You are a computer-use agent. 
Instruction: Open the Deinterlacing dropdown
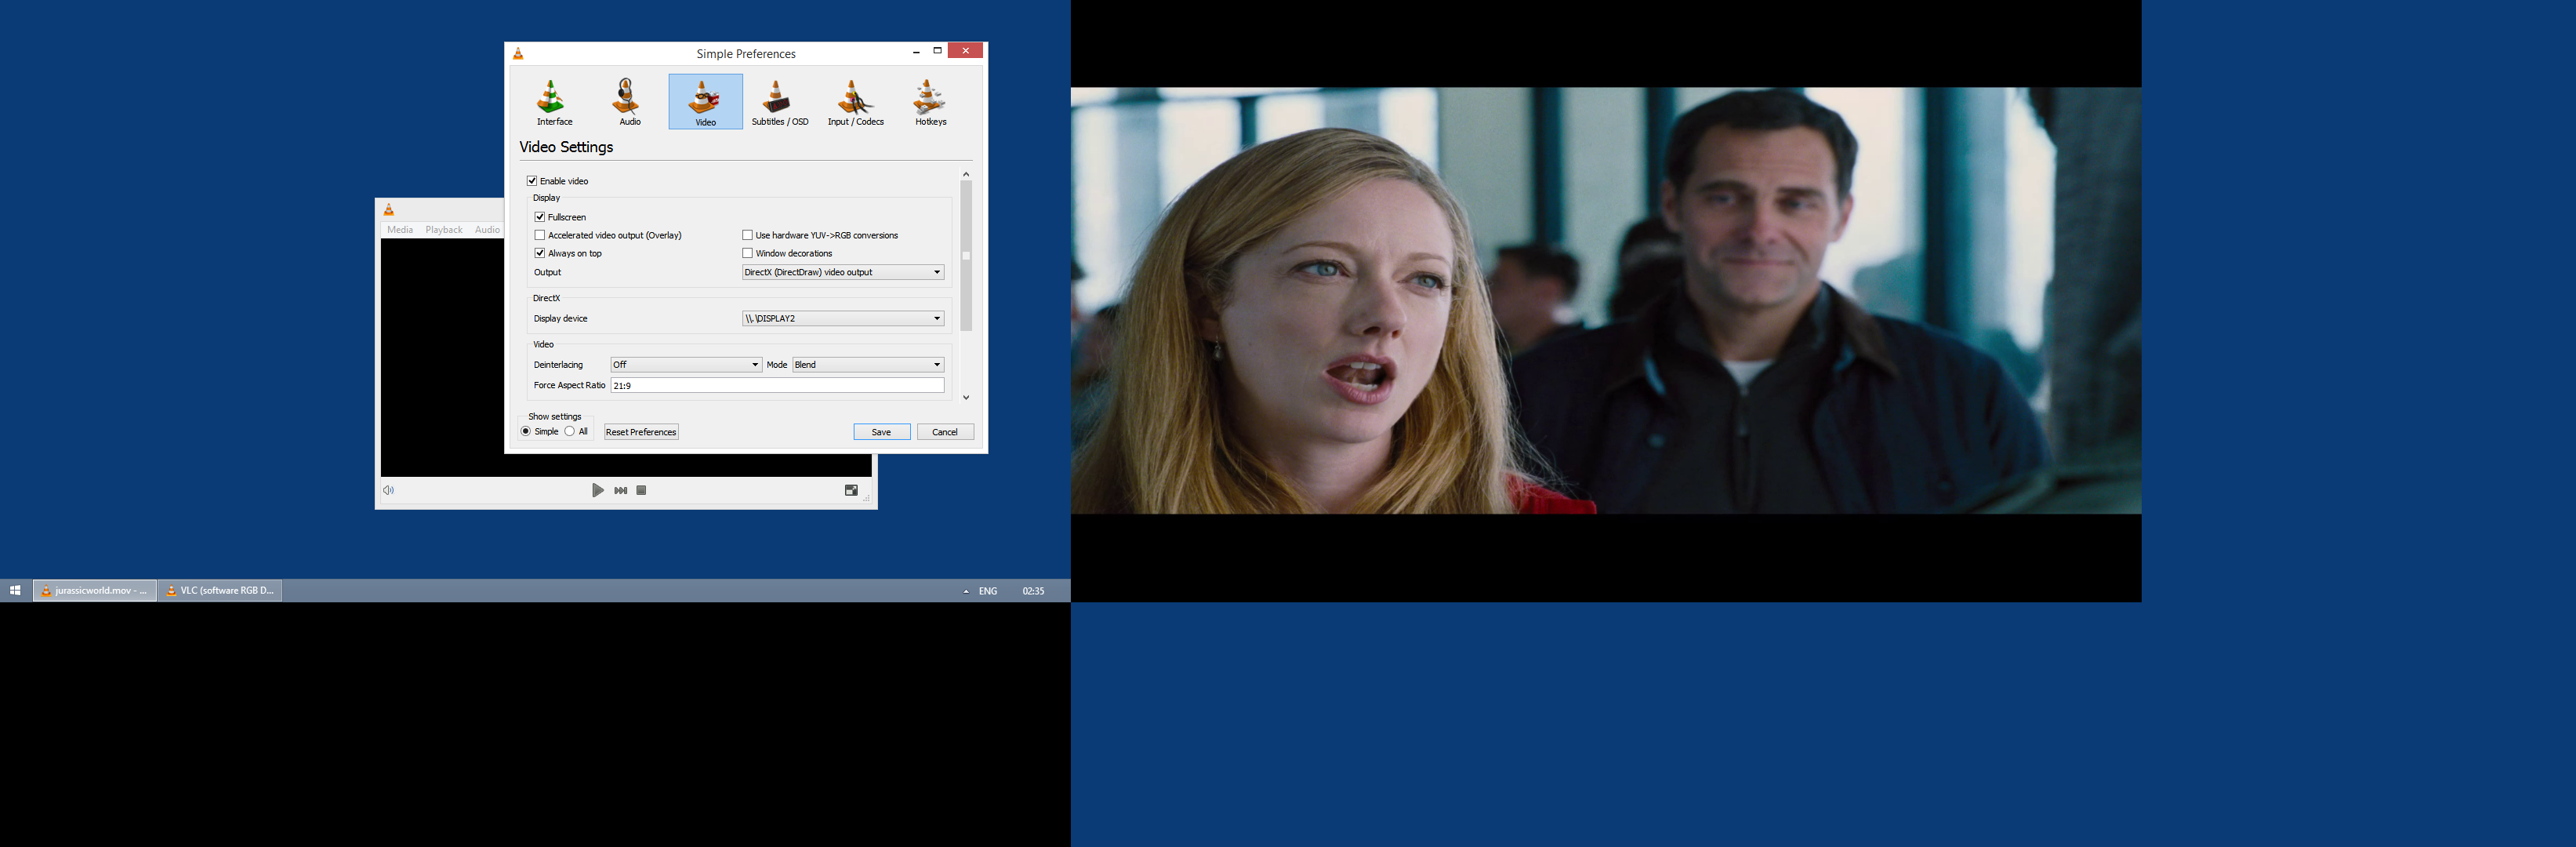[686, 365]
